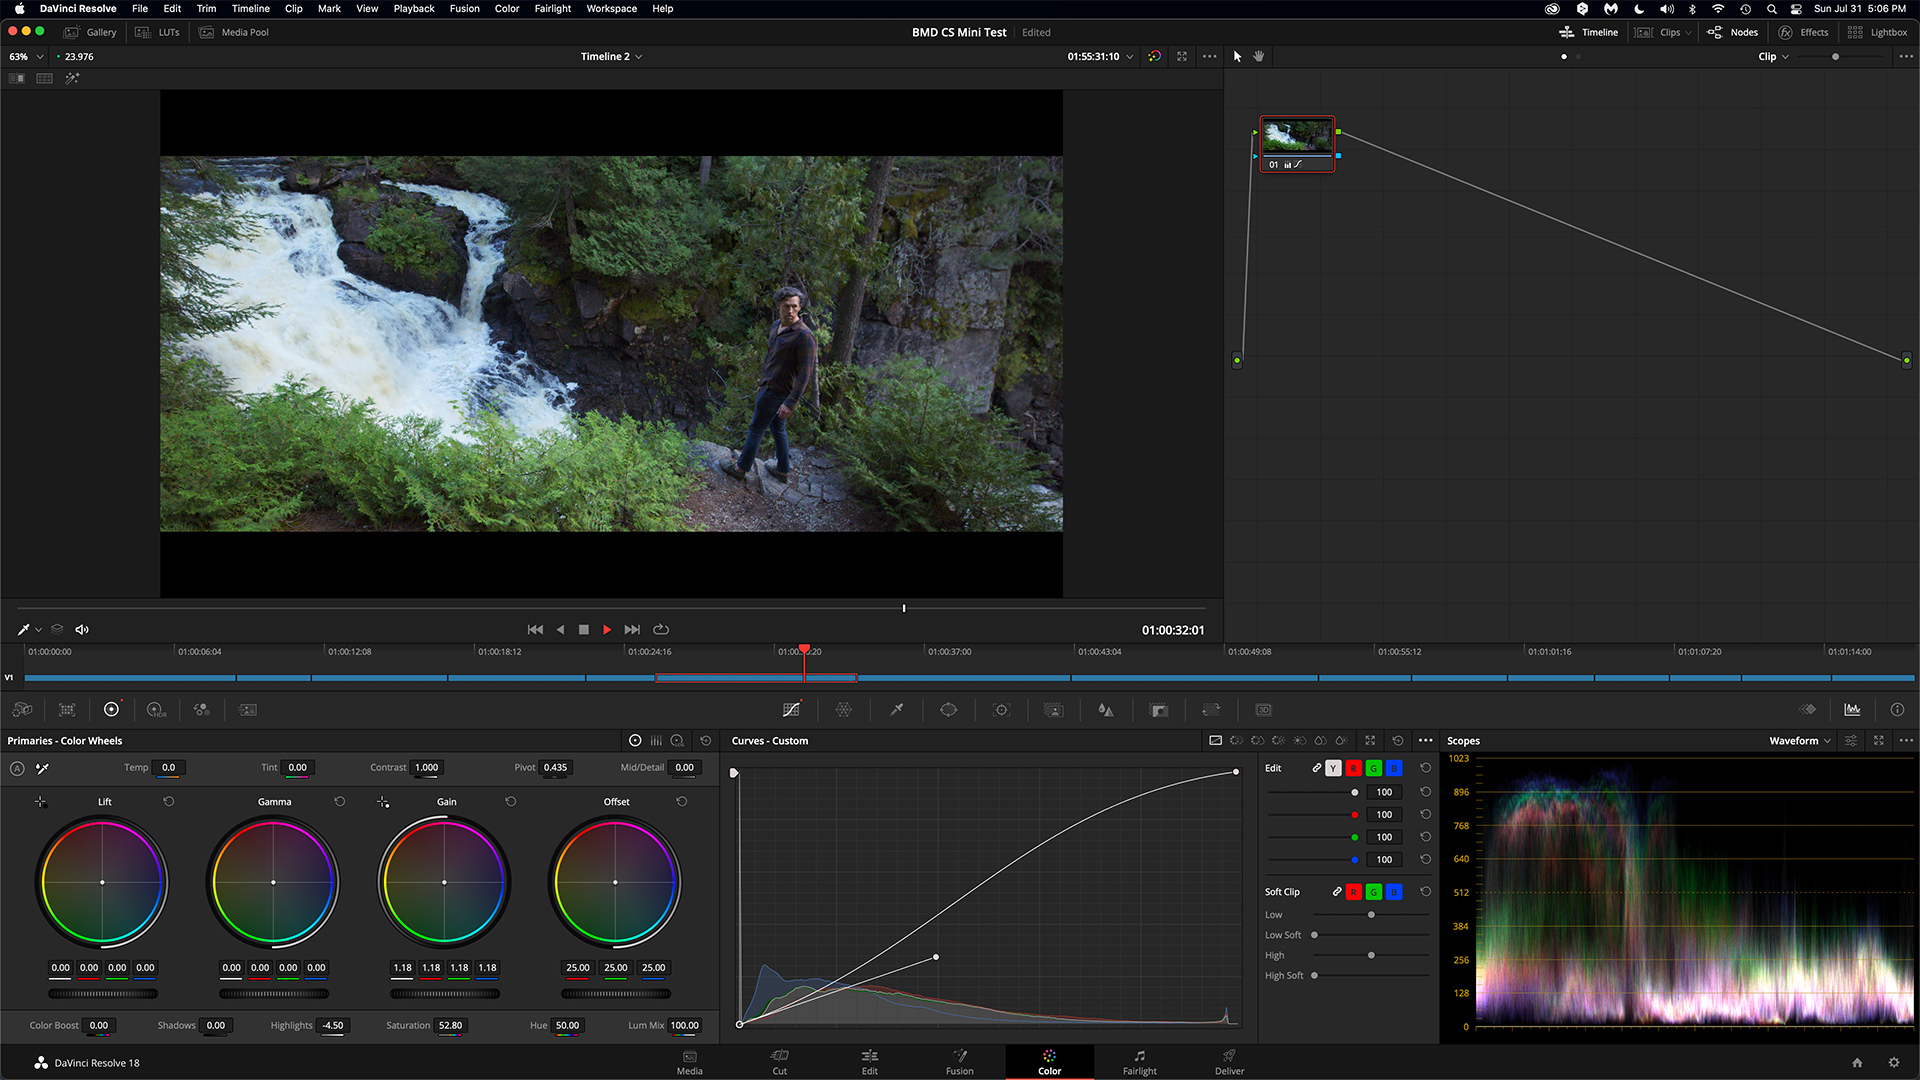Open the Playback menu in menu bar
This screenshot has height=1080, width=1920.
413,9
